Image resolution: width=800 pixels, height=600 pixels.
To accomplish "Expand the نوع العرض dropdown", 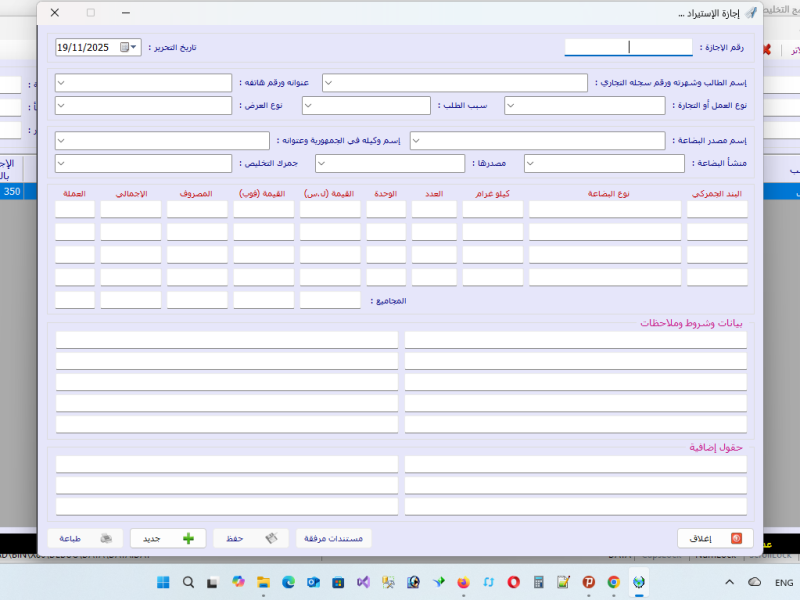I will point(61,106).
